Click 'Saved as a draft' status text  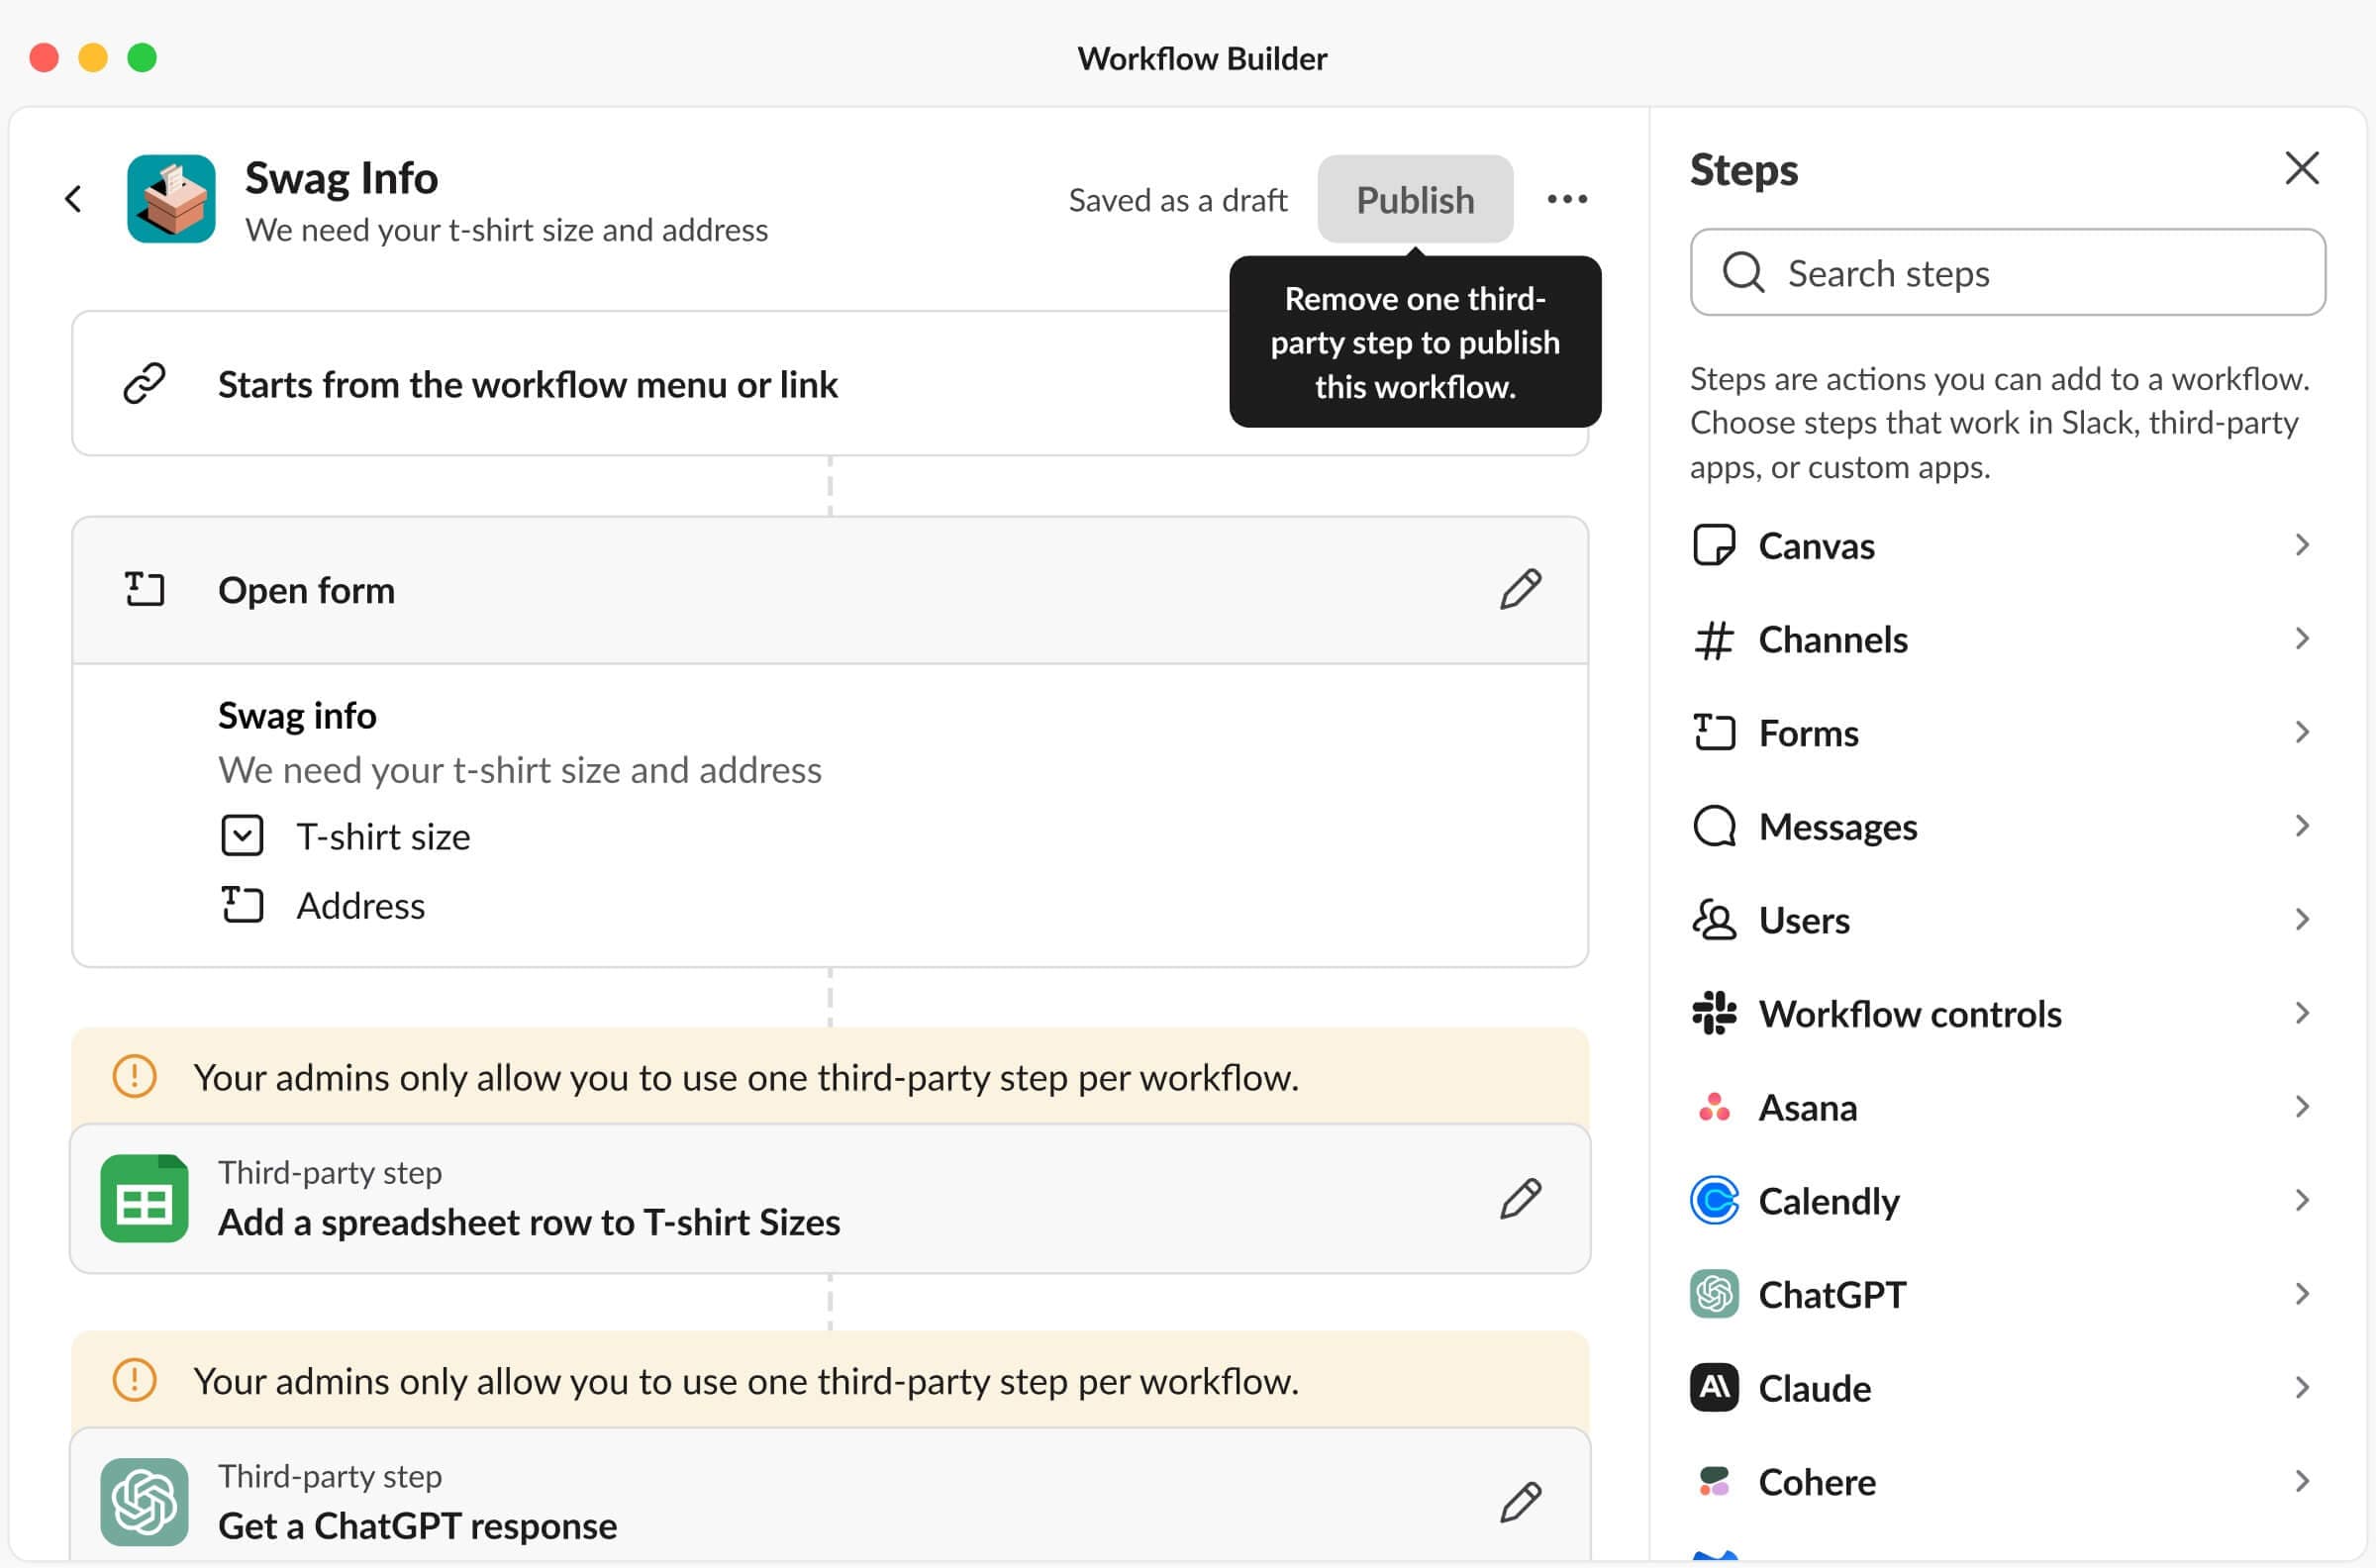click(x=1178, y=200)
